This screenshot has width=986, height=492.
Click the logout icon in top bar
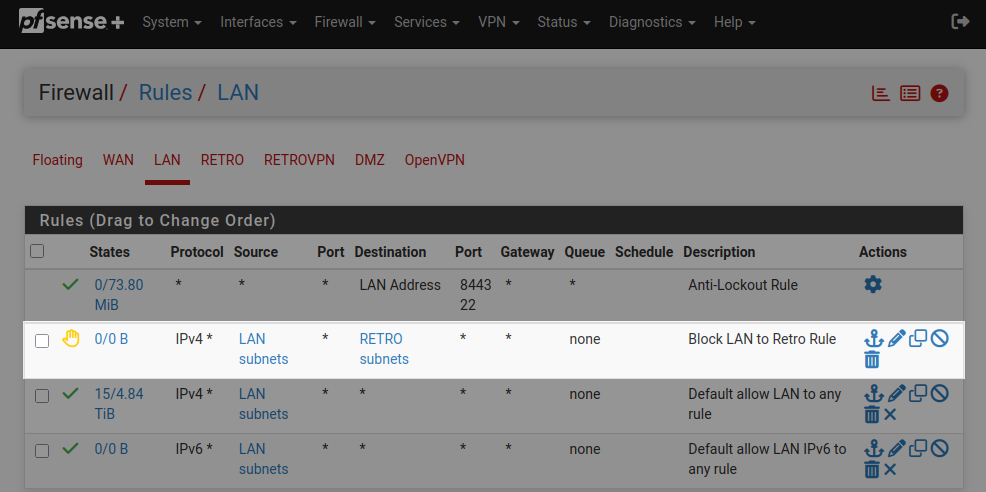coord(960,22)
